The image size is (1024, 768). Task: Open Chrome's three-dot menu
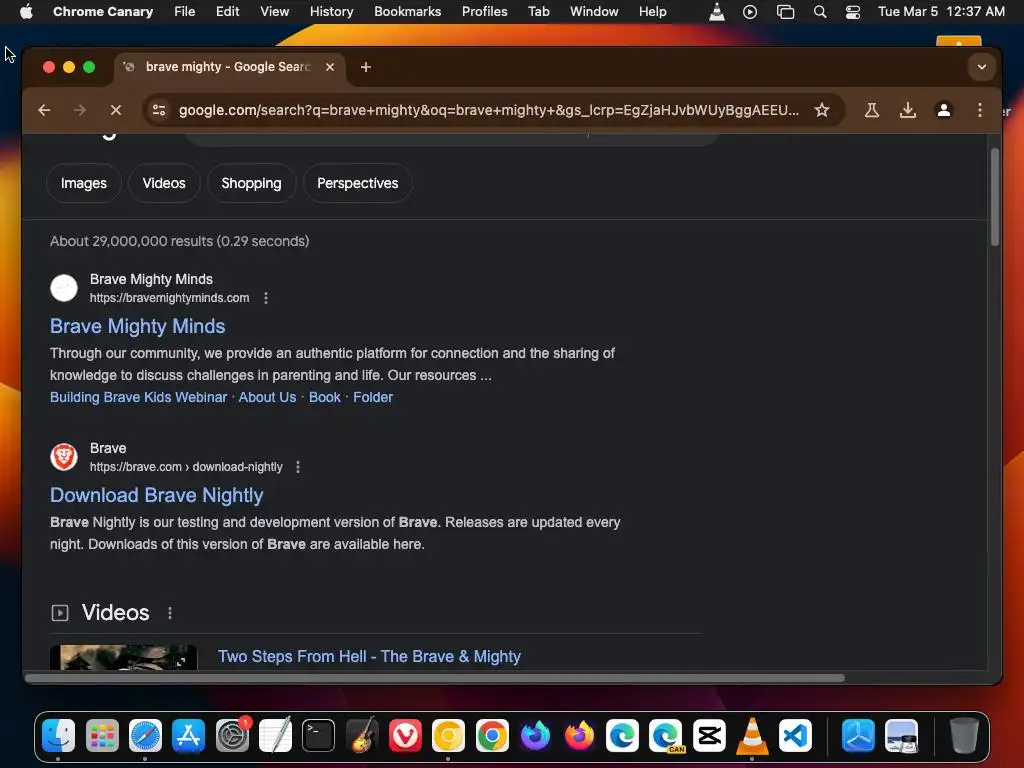[x=979, y=110]
